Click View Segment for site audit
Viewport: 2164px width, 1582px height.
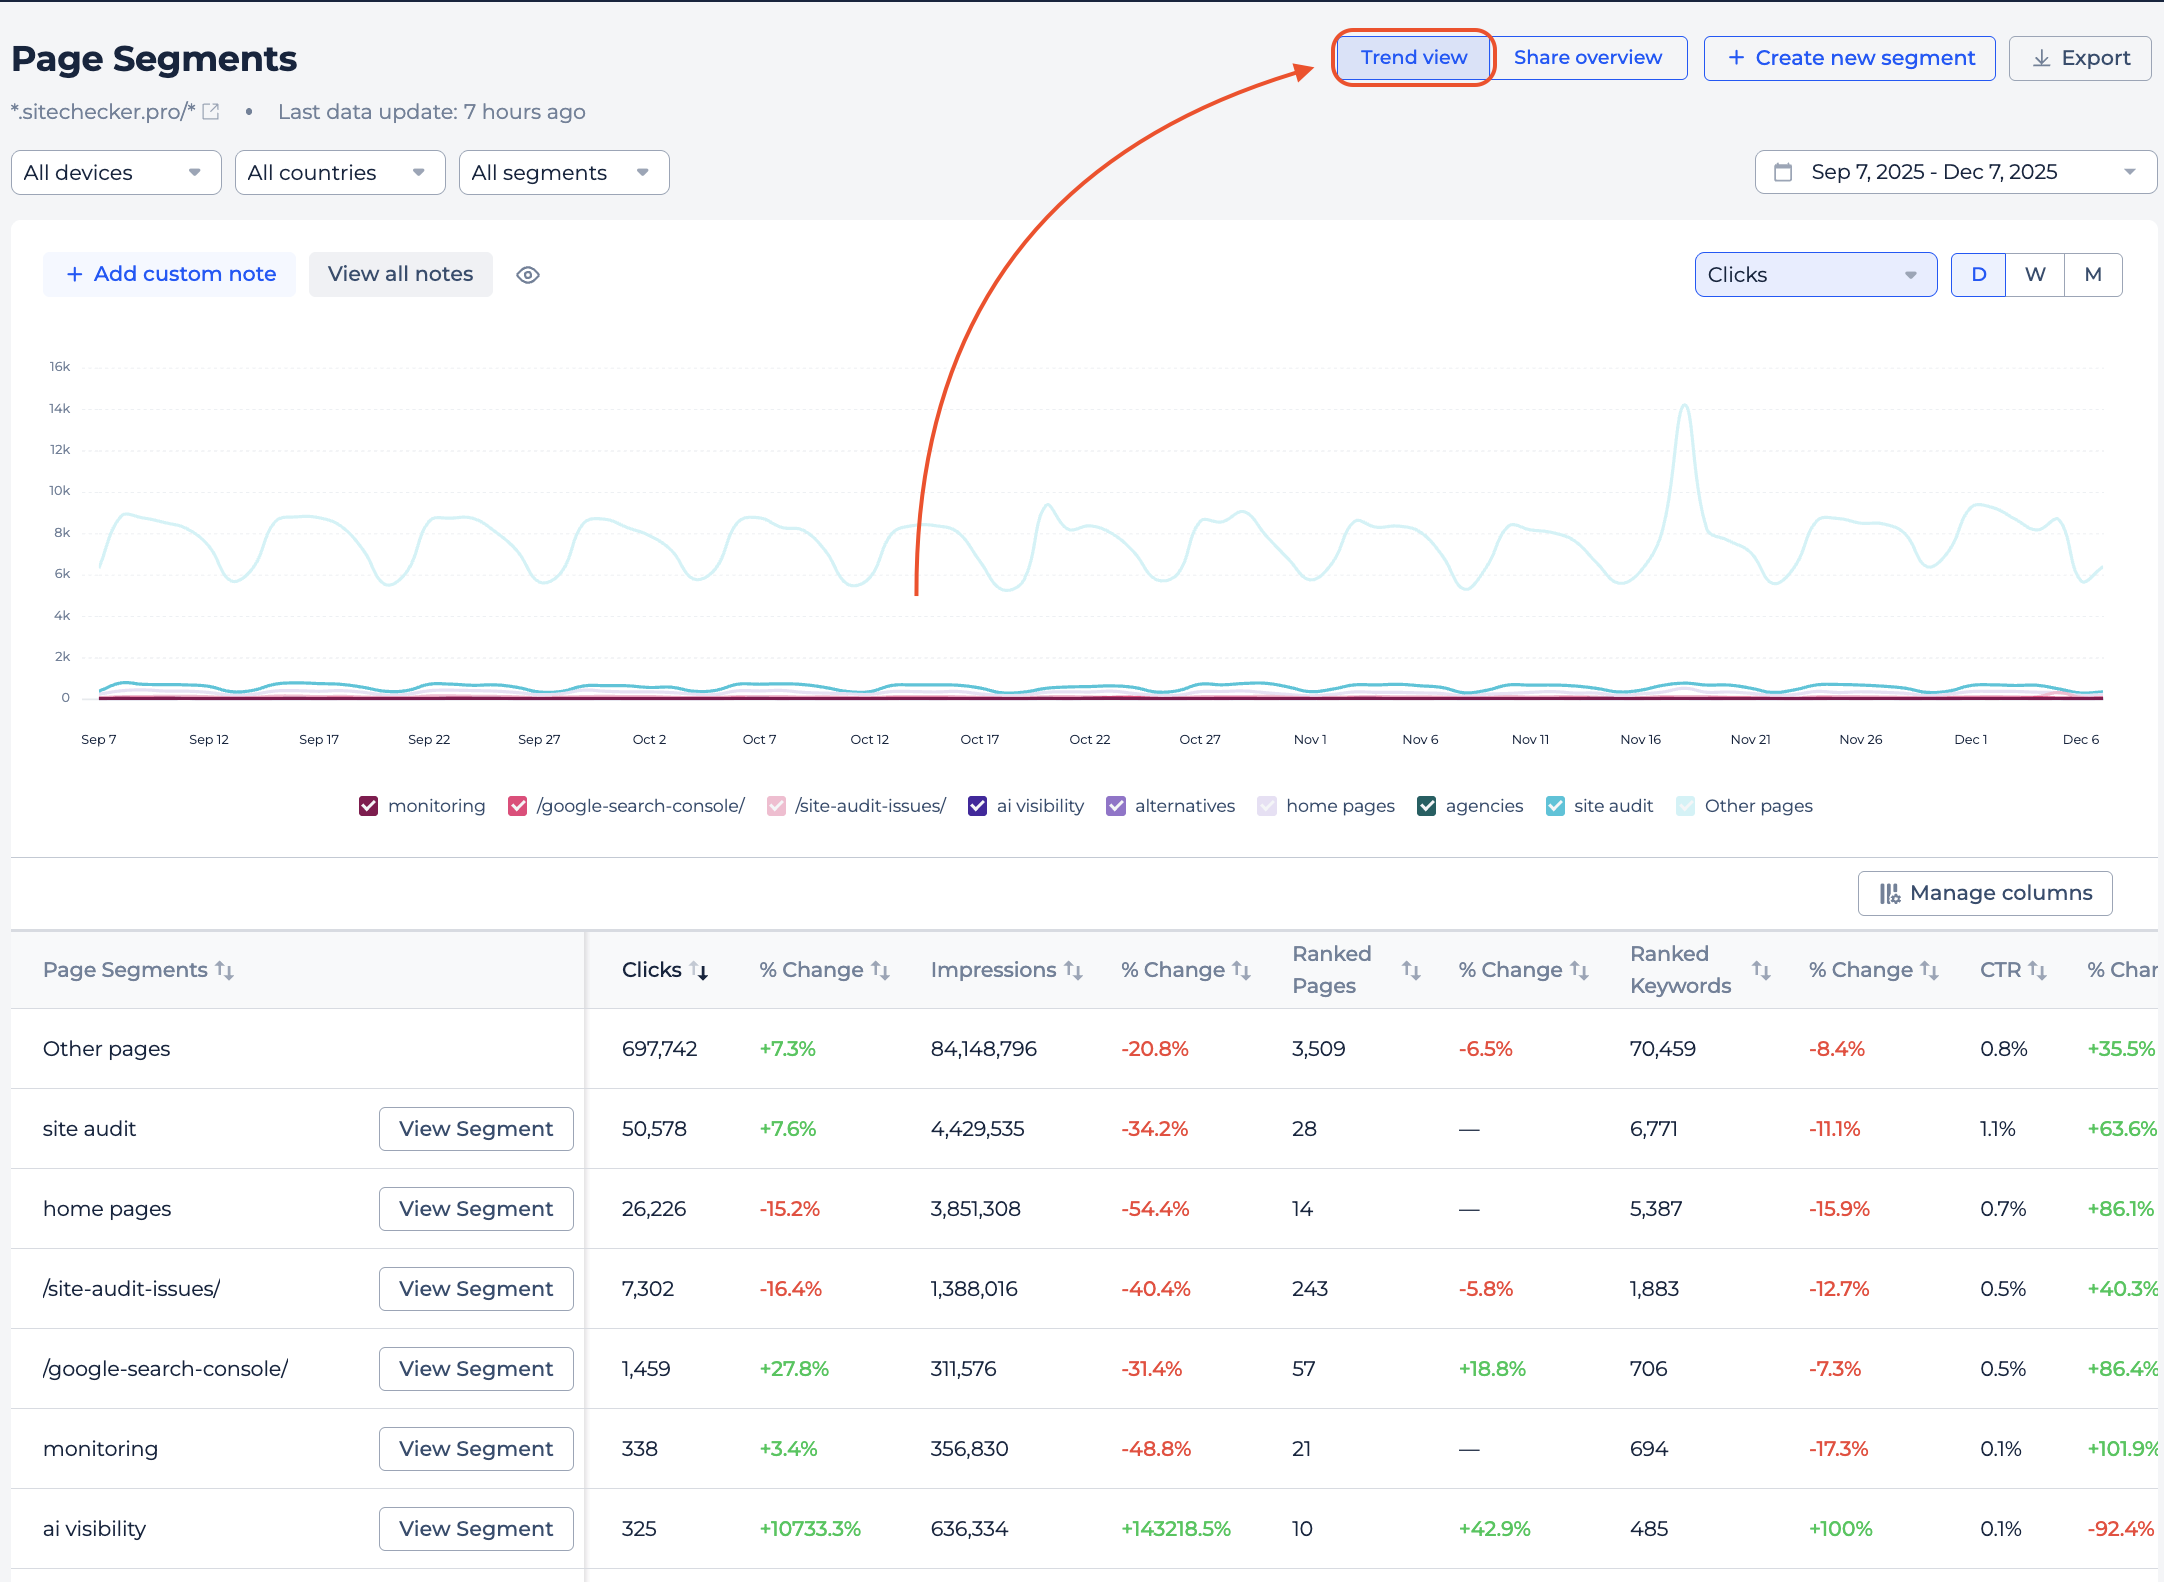click(x=476, y=1129)
